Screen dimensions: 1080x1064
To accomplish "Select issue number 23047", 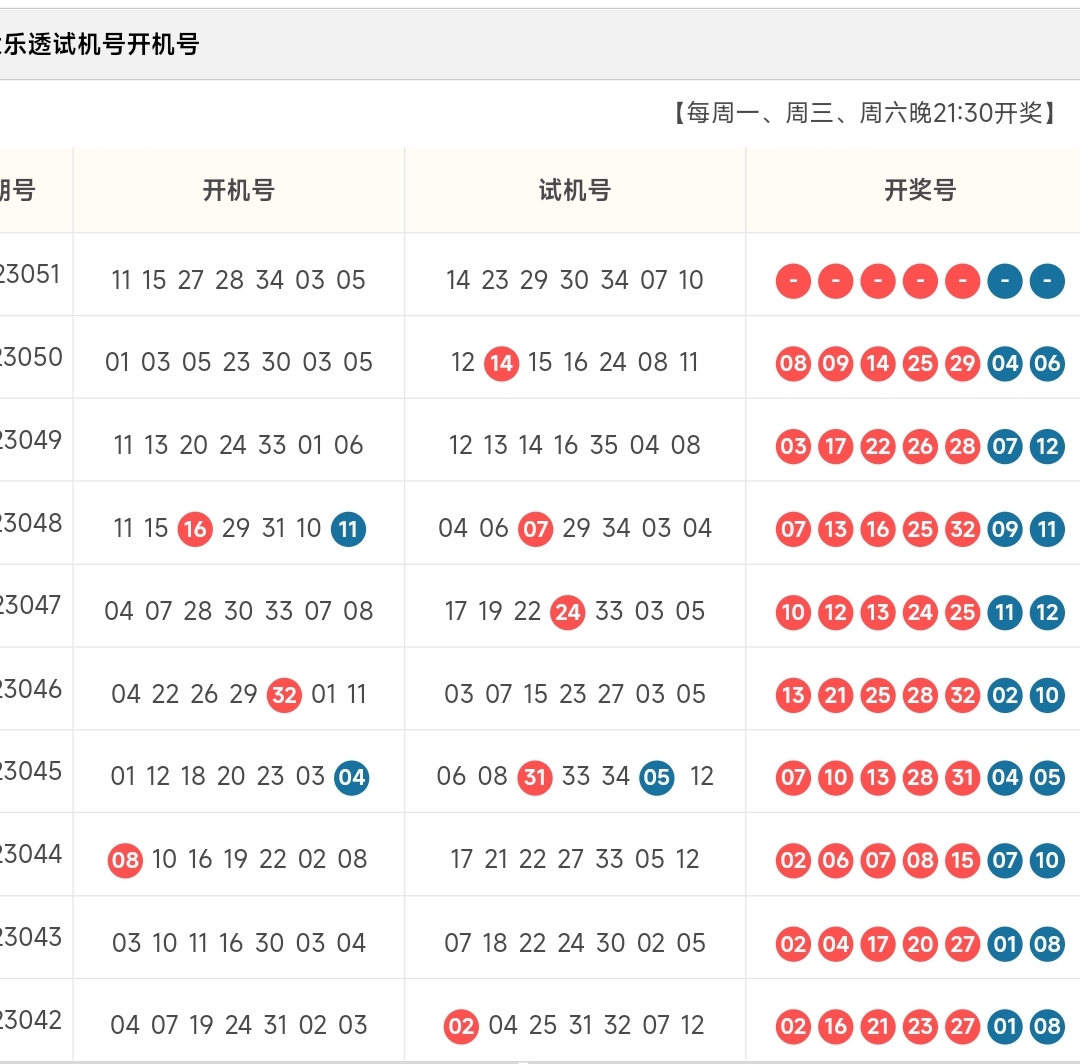I will (x=30, y=605).
